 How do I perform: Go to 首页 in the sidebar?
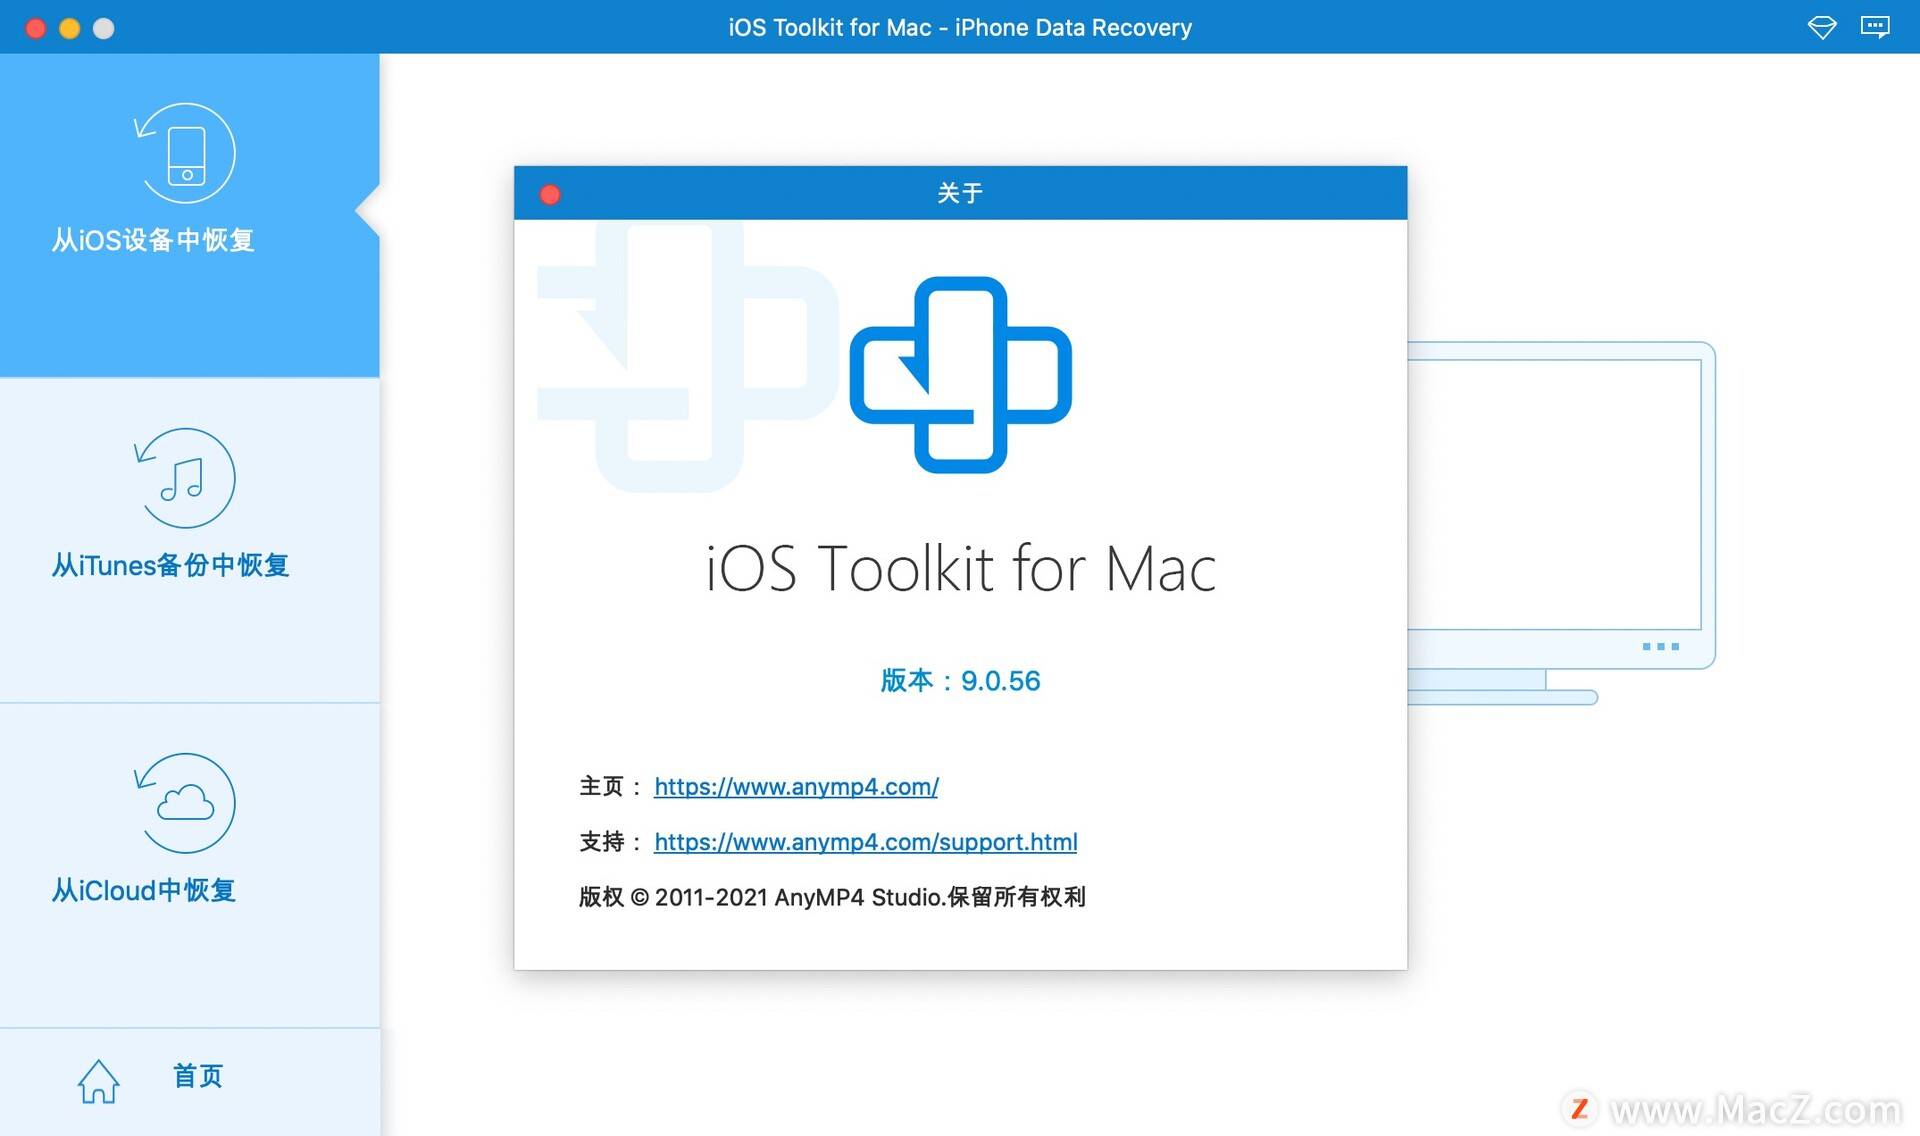[196, 1076]
